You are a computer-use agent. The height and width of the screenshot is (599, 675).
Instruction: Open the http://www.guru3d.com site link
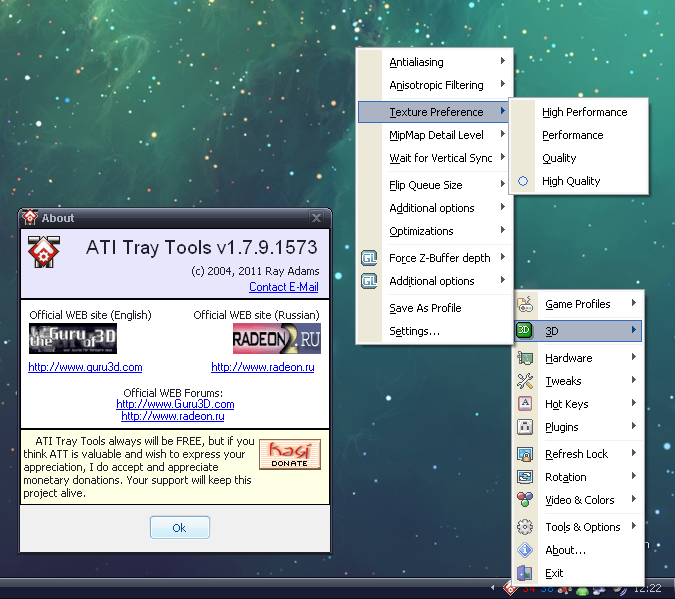pyautogui.click(x=85, y=367)
